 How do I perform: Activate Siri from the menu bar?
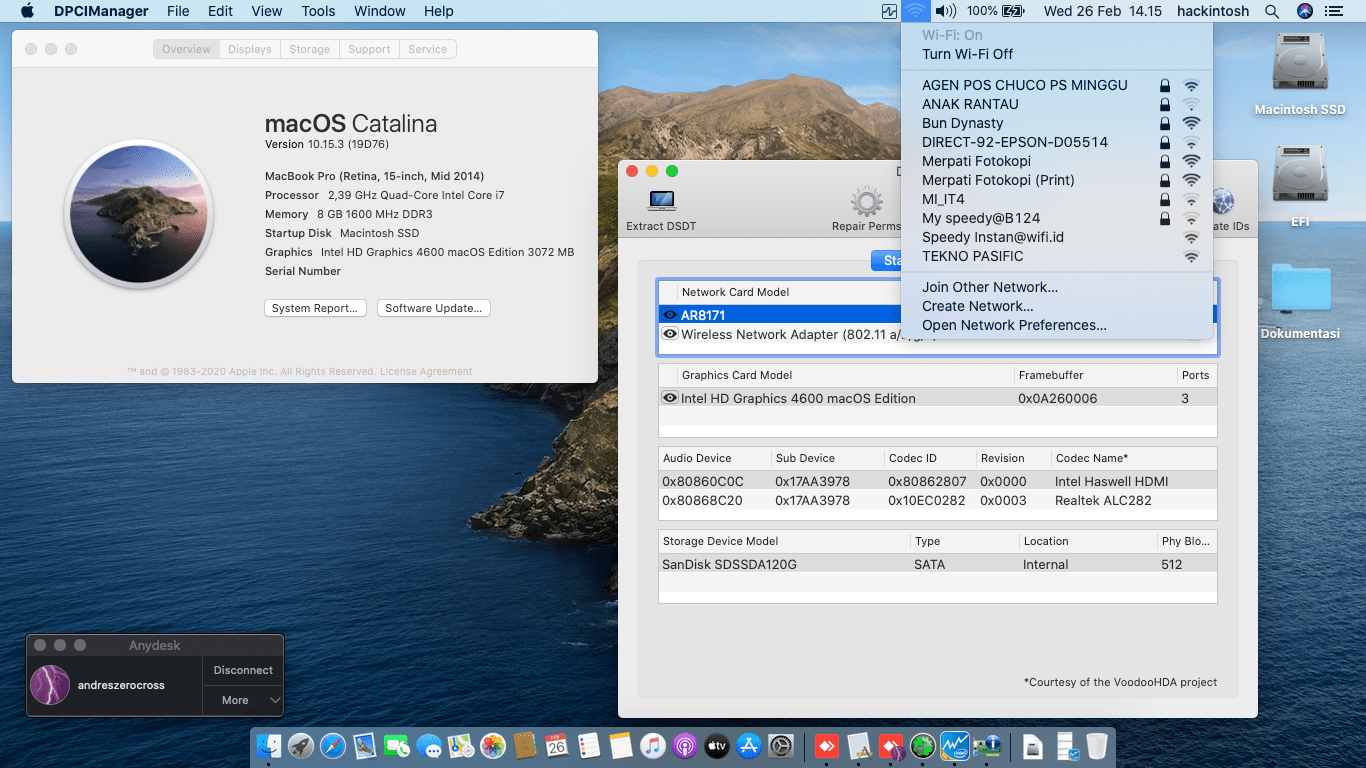pyautogui.click(x=1304, y=11)
